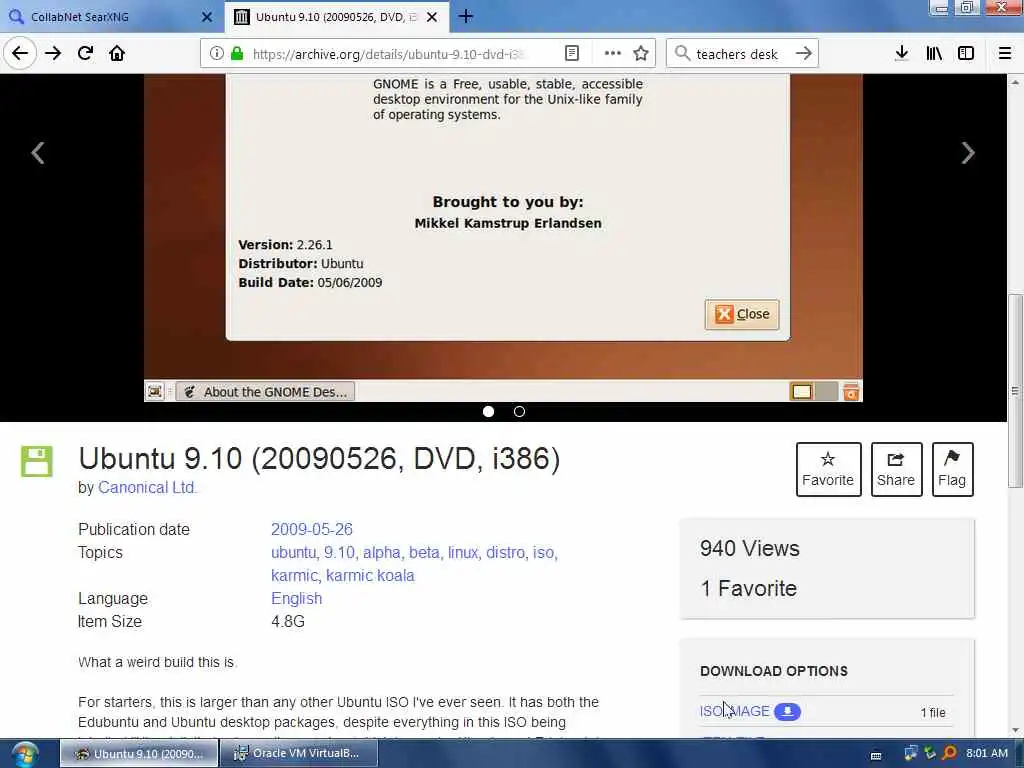Image resolution: width=1024 pixels, height=768 pixels.
Task: Open the ubuntu topic link
Action: pos(294,552)
